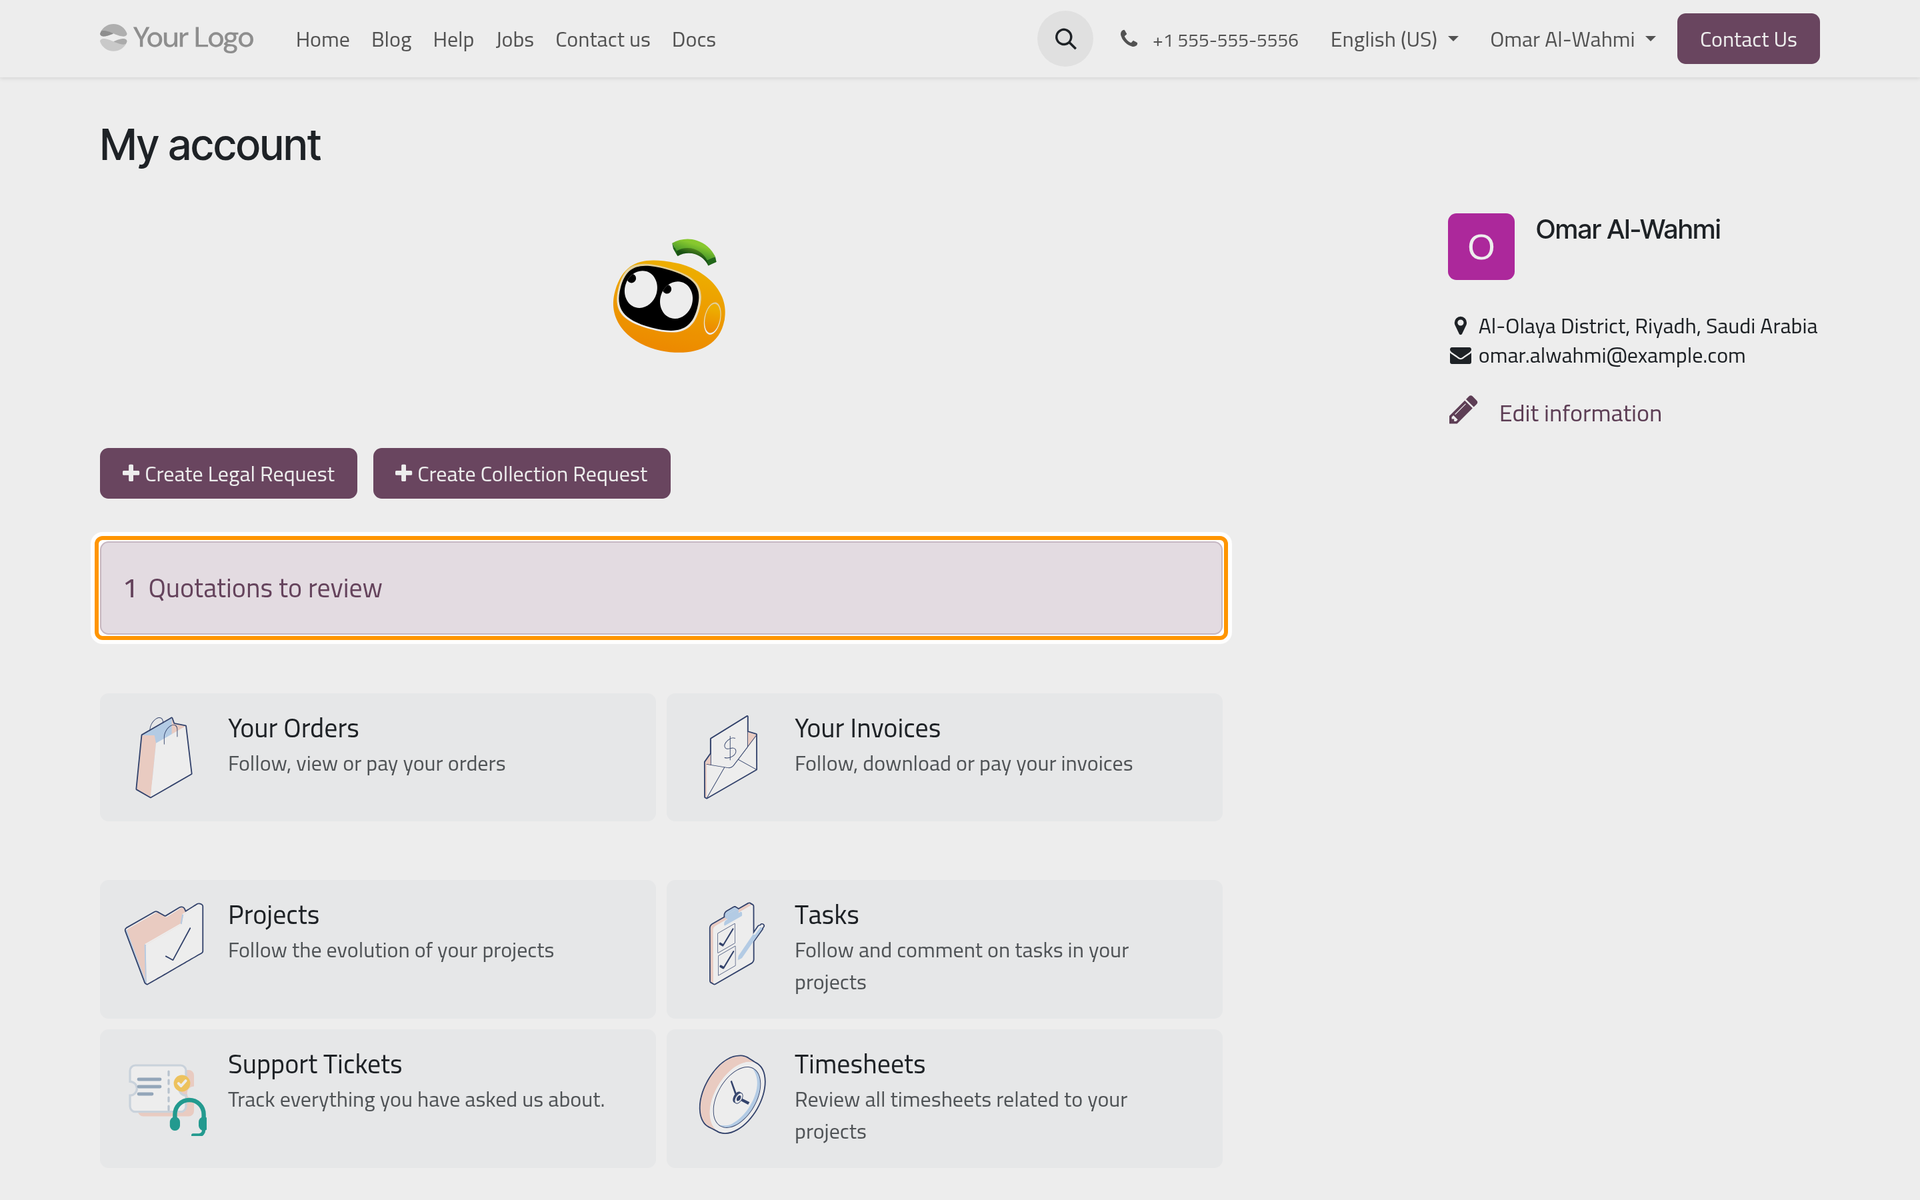Open the Your Orders card title
The height and width of the screenshot is (1200, 1920).
tap(293, 728)
